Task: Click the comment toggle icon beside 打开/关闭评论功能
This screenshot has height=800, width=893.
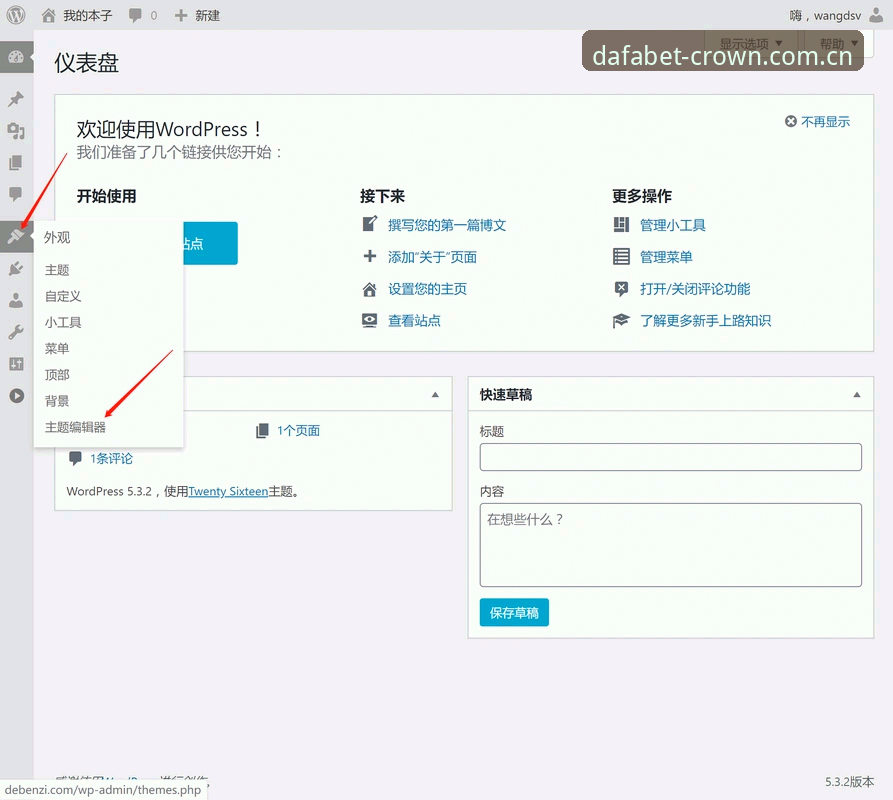Action: pos(621,289)
